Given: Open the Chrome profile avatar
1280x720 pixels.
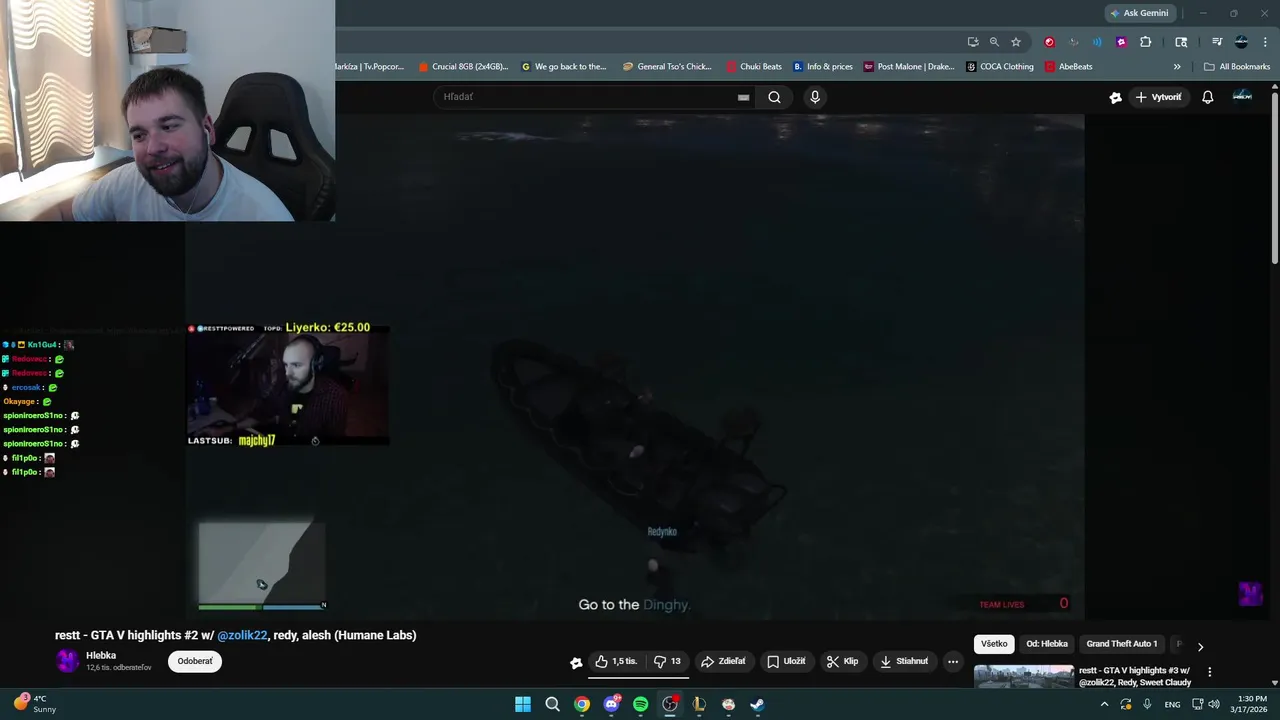Looking at the screenshot, I should click(x=1241, y=42).
